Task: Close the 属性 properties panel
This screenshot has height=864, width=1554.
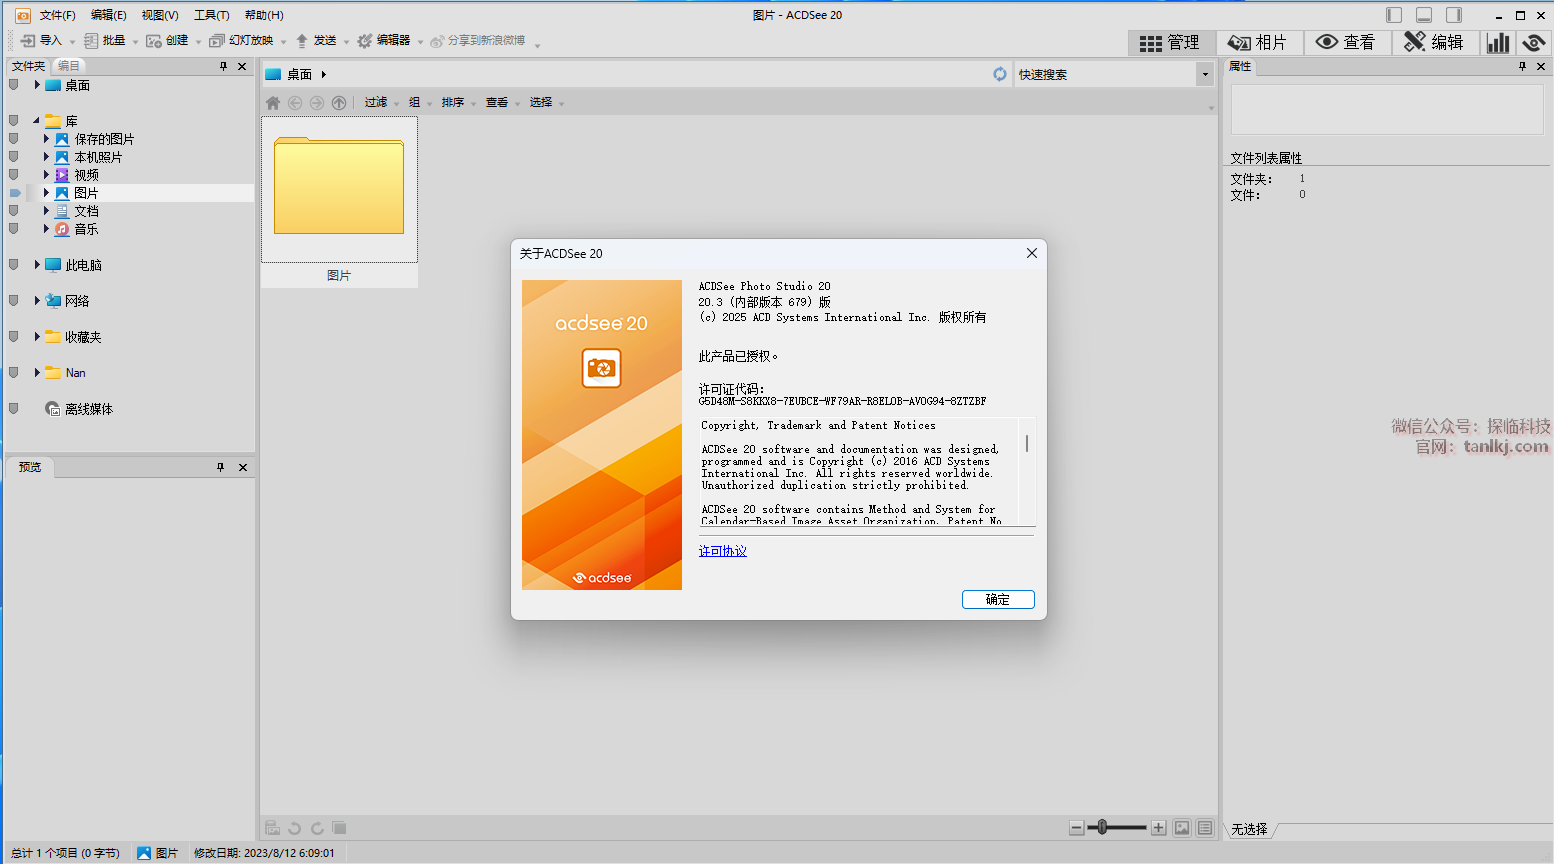Action: pos(1541,66)
